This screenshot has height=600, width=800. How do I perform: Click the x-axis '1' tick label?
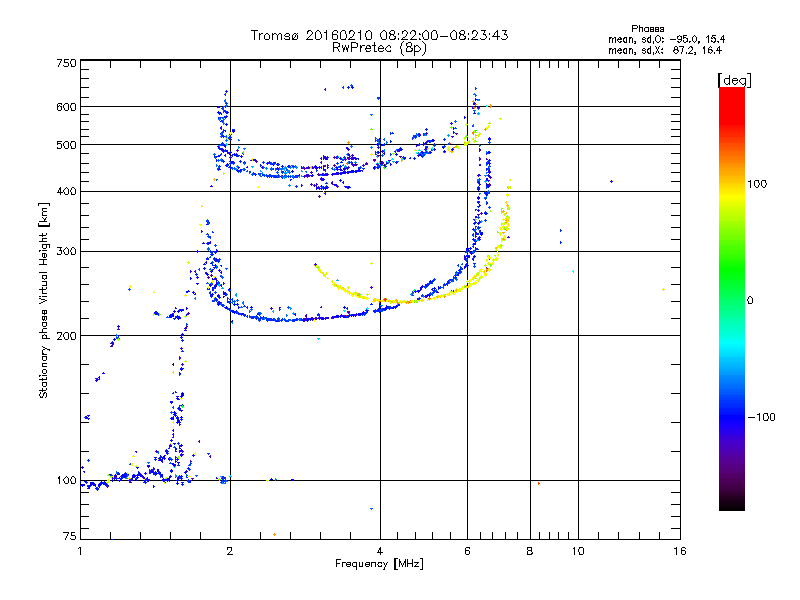coord(80,551)
